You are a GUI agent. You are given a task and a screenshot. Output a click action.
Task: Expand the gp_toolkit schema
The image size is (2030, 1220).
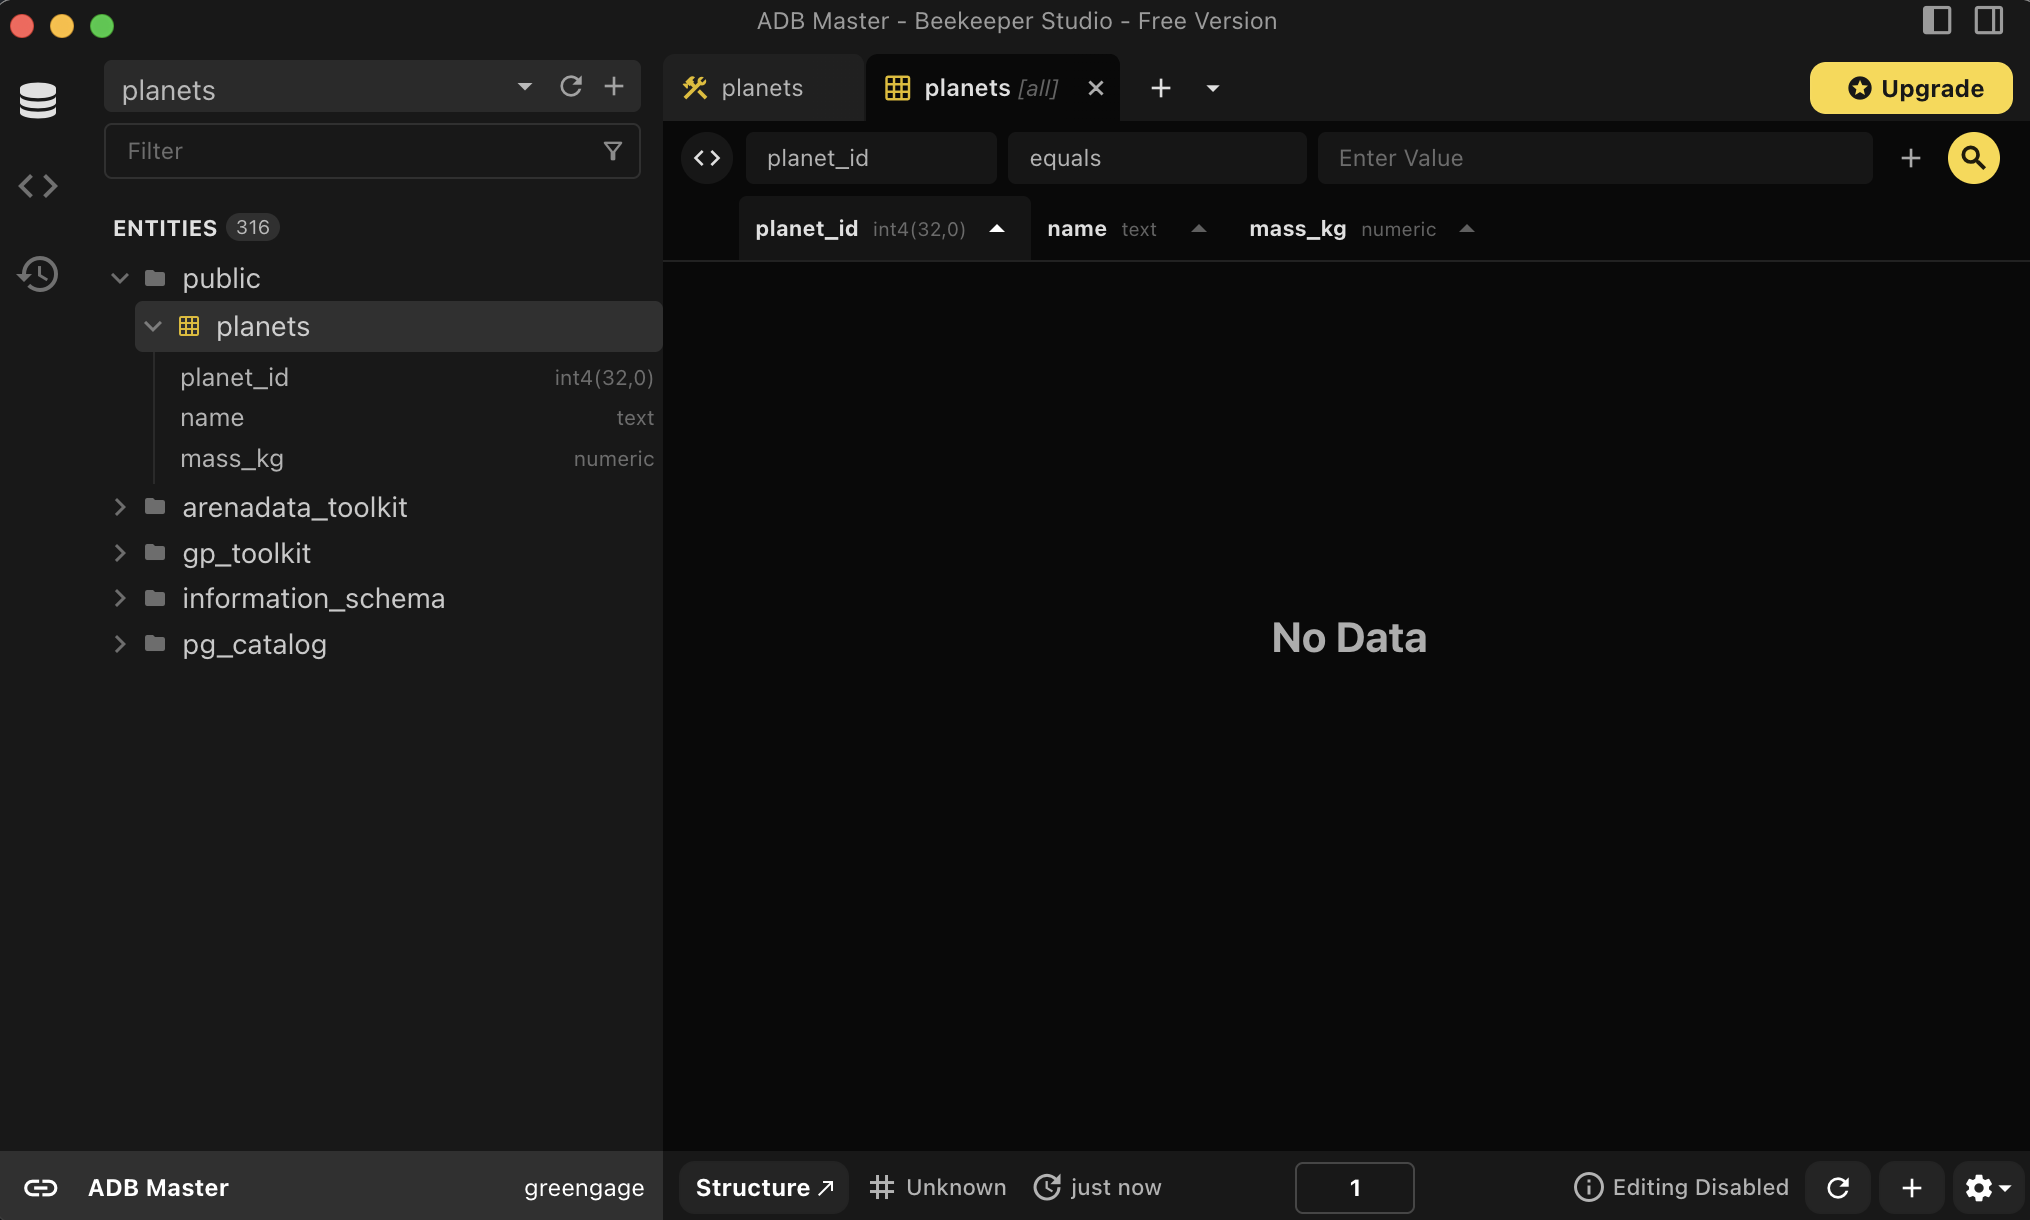point(120,553)
